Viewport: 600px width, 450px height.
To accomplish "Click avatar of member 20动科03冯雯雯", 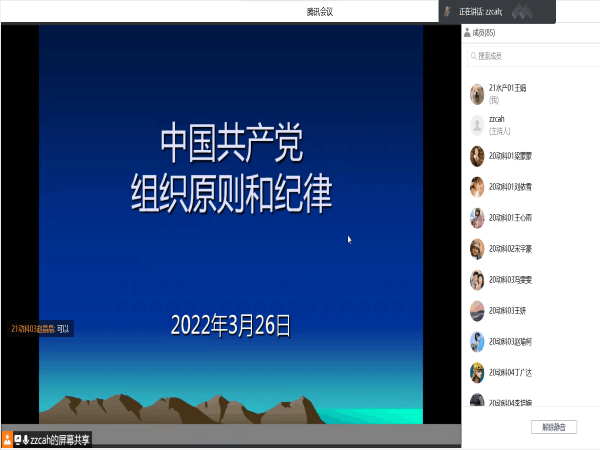I will pos(478,280).
